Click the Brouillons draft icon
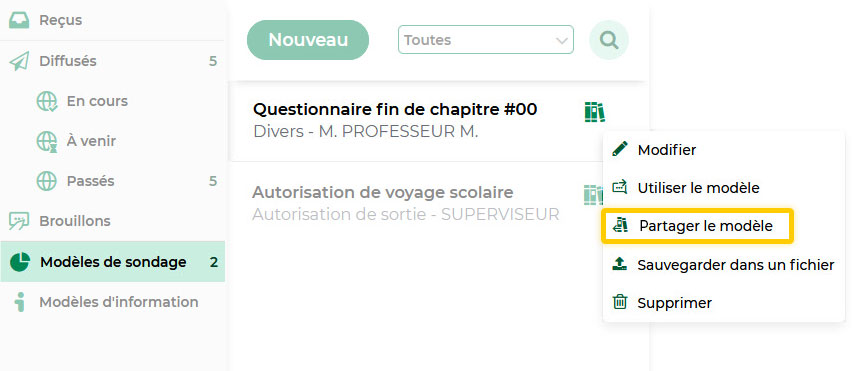 [x=19, y=221]
